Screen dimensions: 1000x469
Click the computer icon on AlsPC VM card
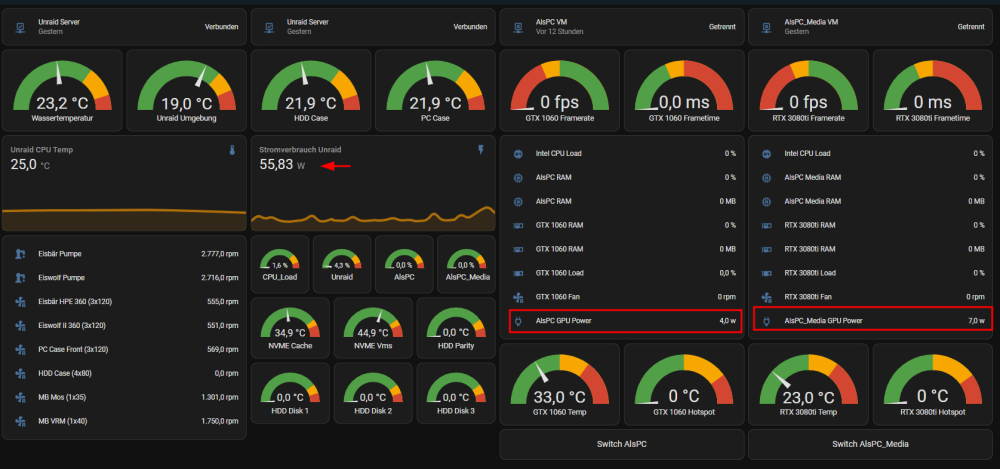click(x=518, y=27)
